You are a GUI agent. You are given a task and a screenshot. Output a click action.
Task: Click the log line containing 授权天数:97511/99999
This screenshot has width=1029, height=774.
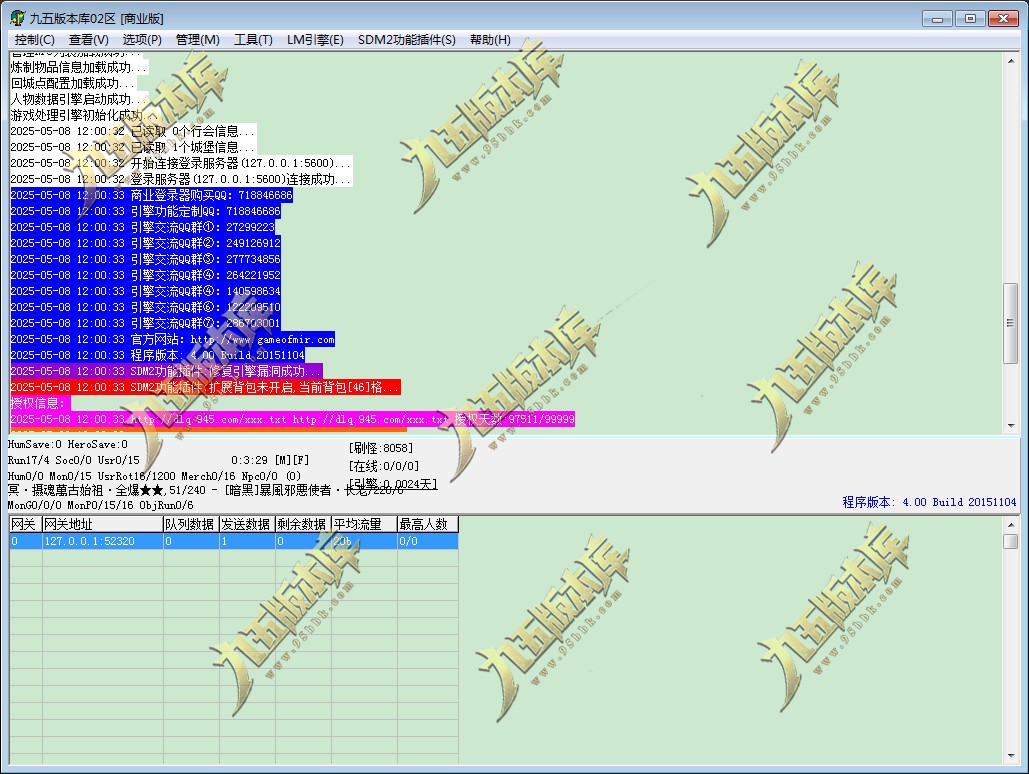point(293,419)
